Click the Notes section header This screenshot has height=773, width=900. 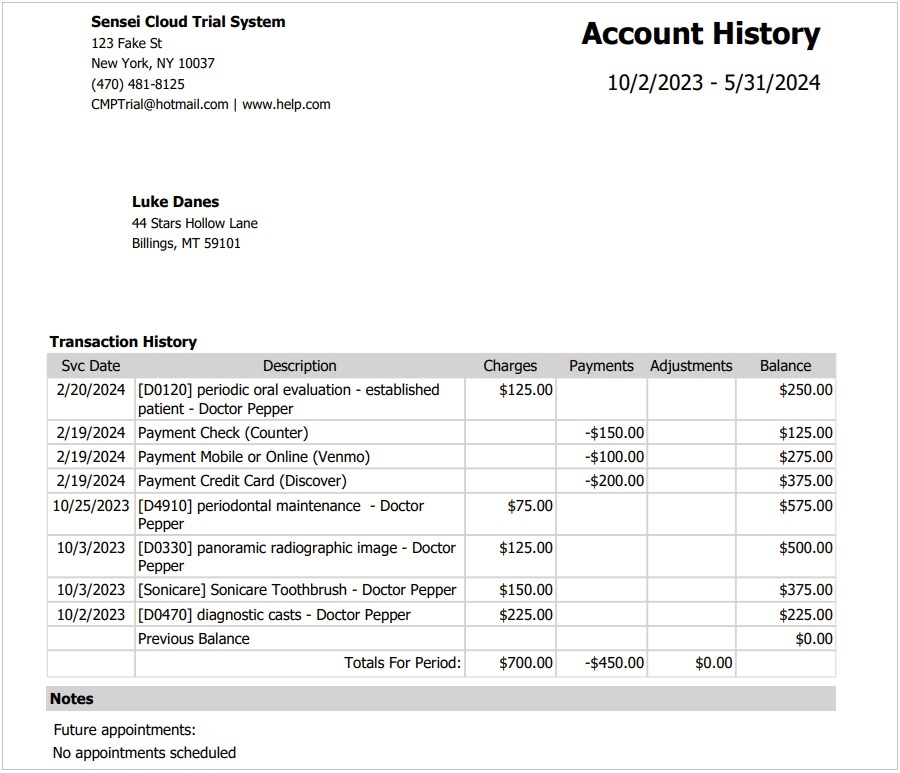72,699
